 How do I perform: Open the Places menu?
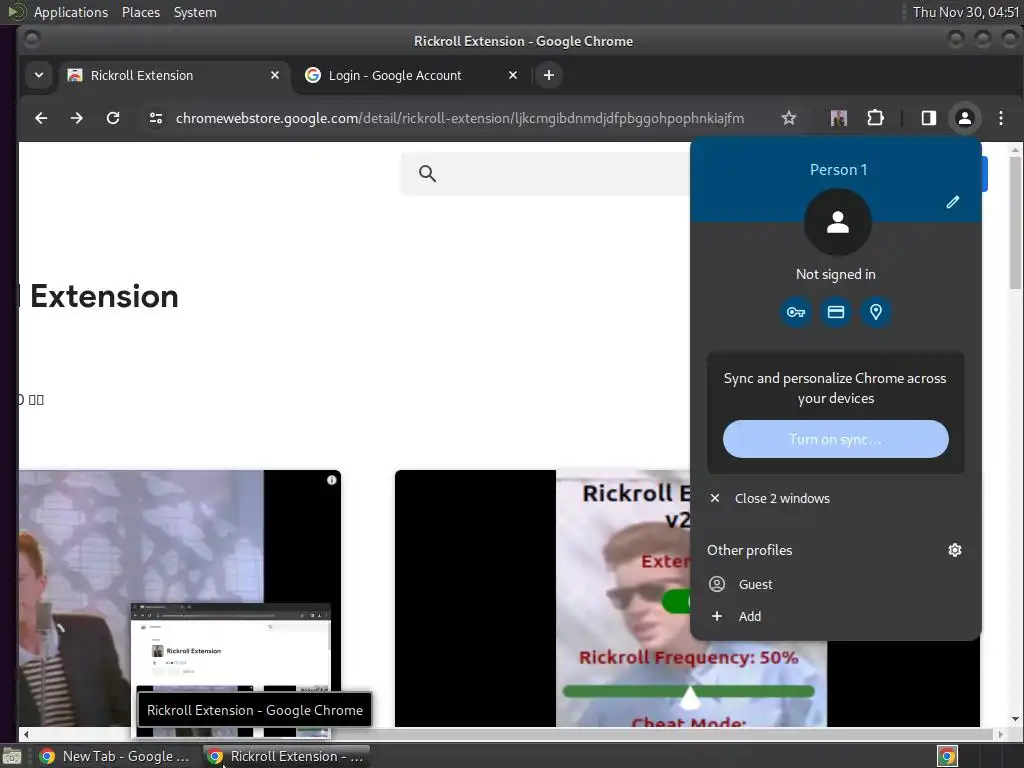(x=140, y=12)
